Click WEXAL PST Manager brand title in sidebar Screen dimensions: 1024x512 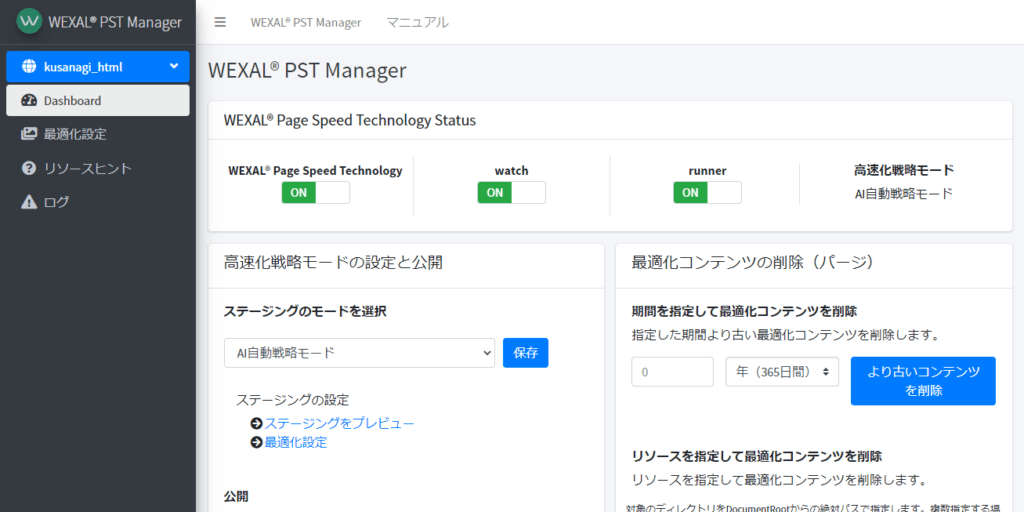pyautogui.click(x=115, y=22)
